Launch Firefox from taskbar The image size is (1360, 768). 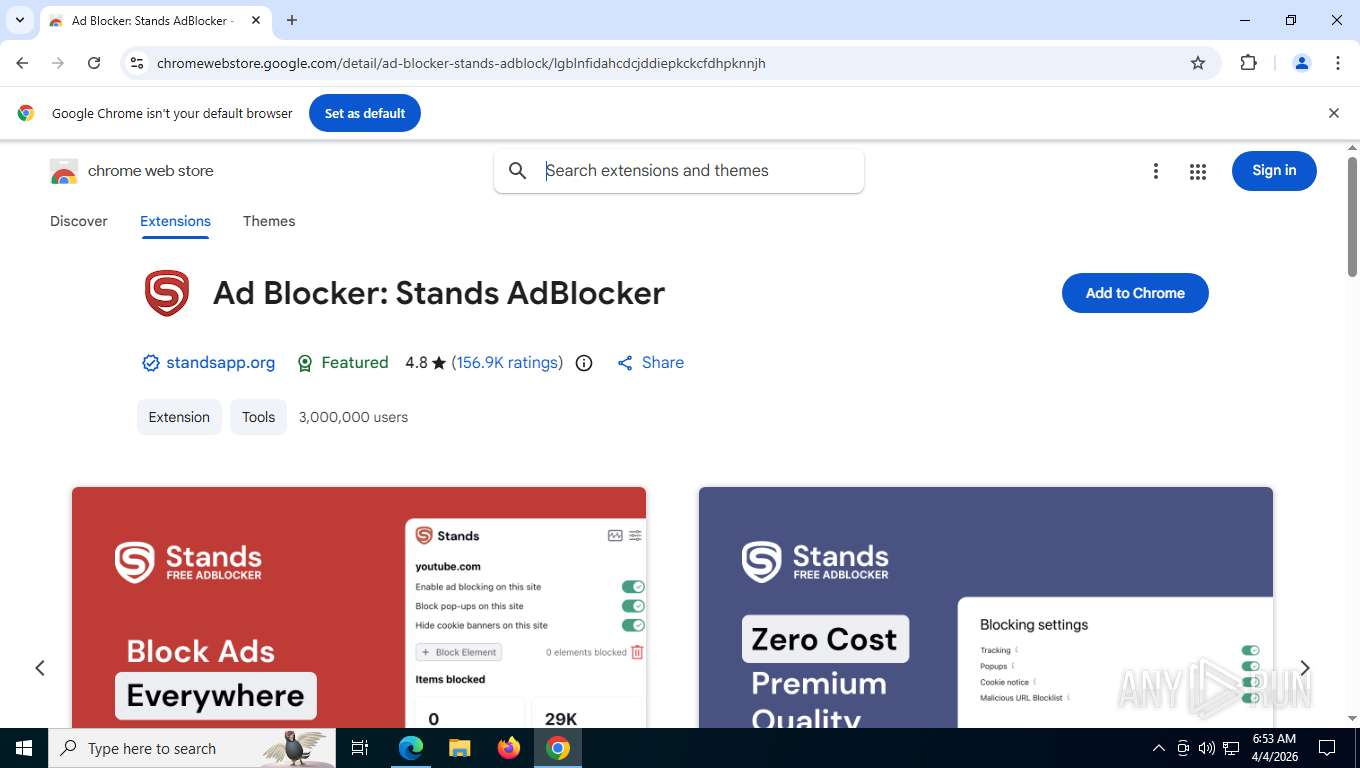point(509,748)
